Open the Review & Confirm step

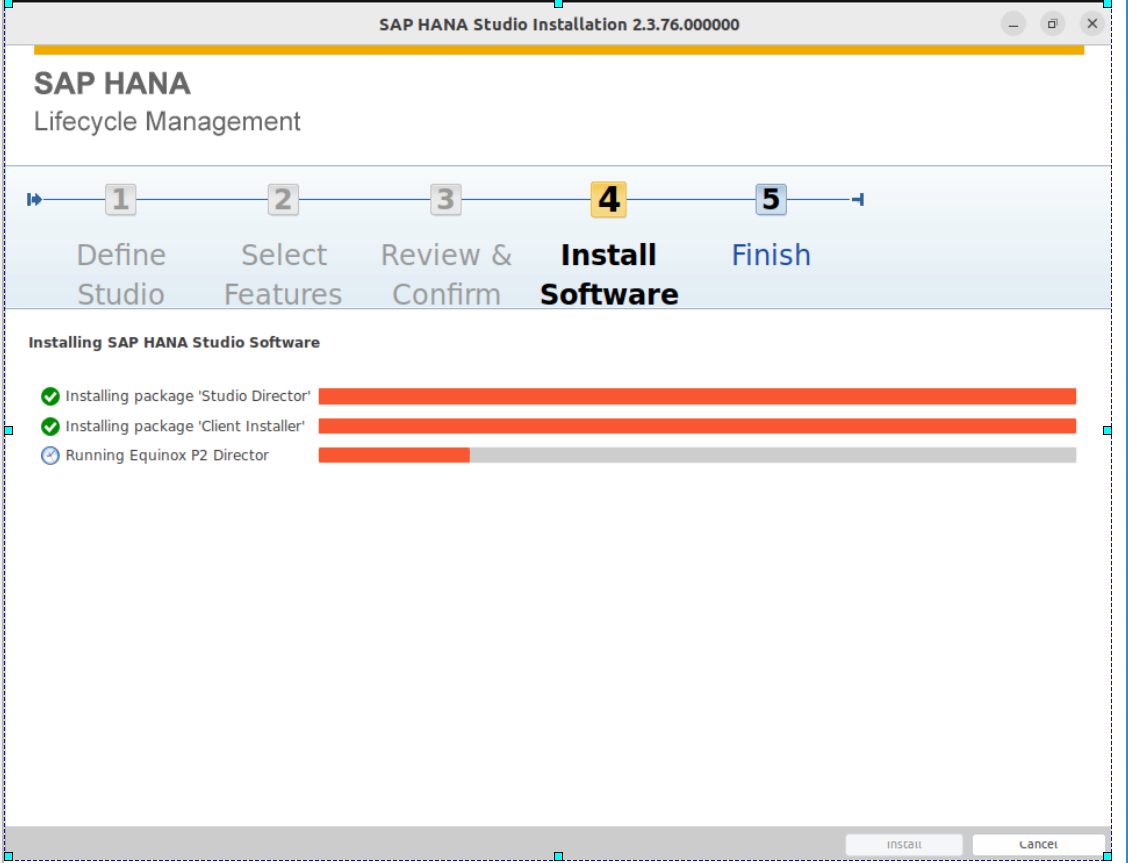(x=446, y=275)
